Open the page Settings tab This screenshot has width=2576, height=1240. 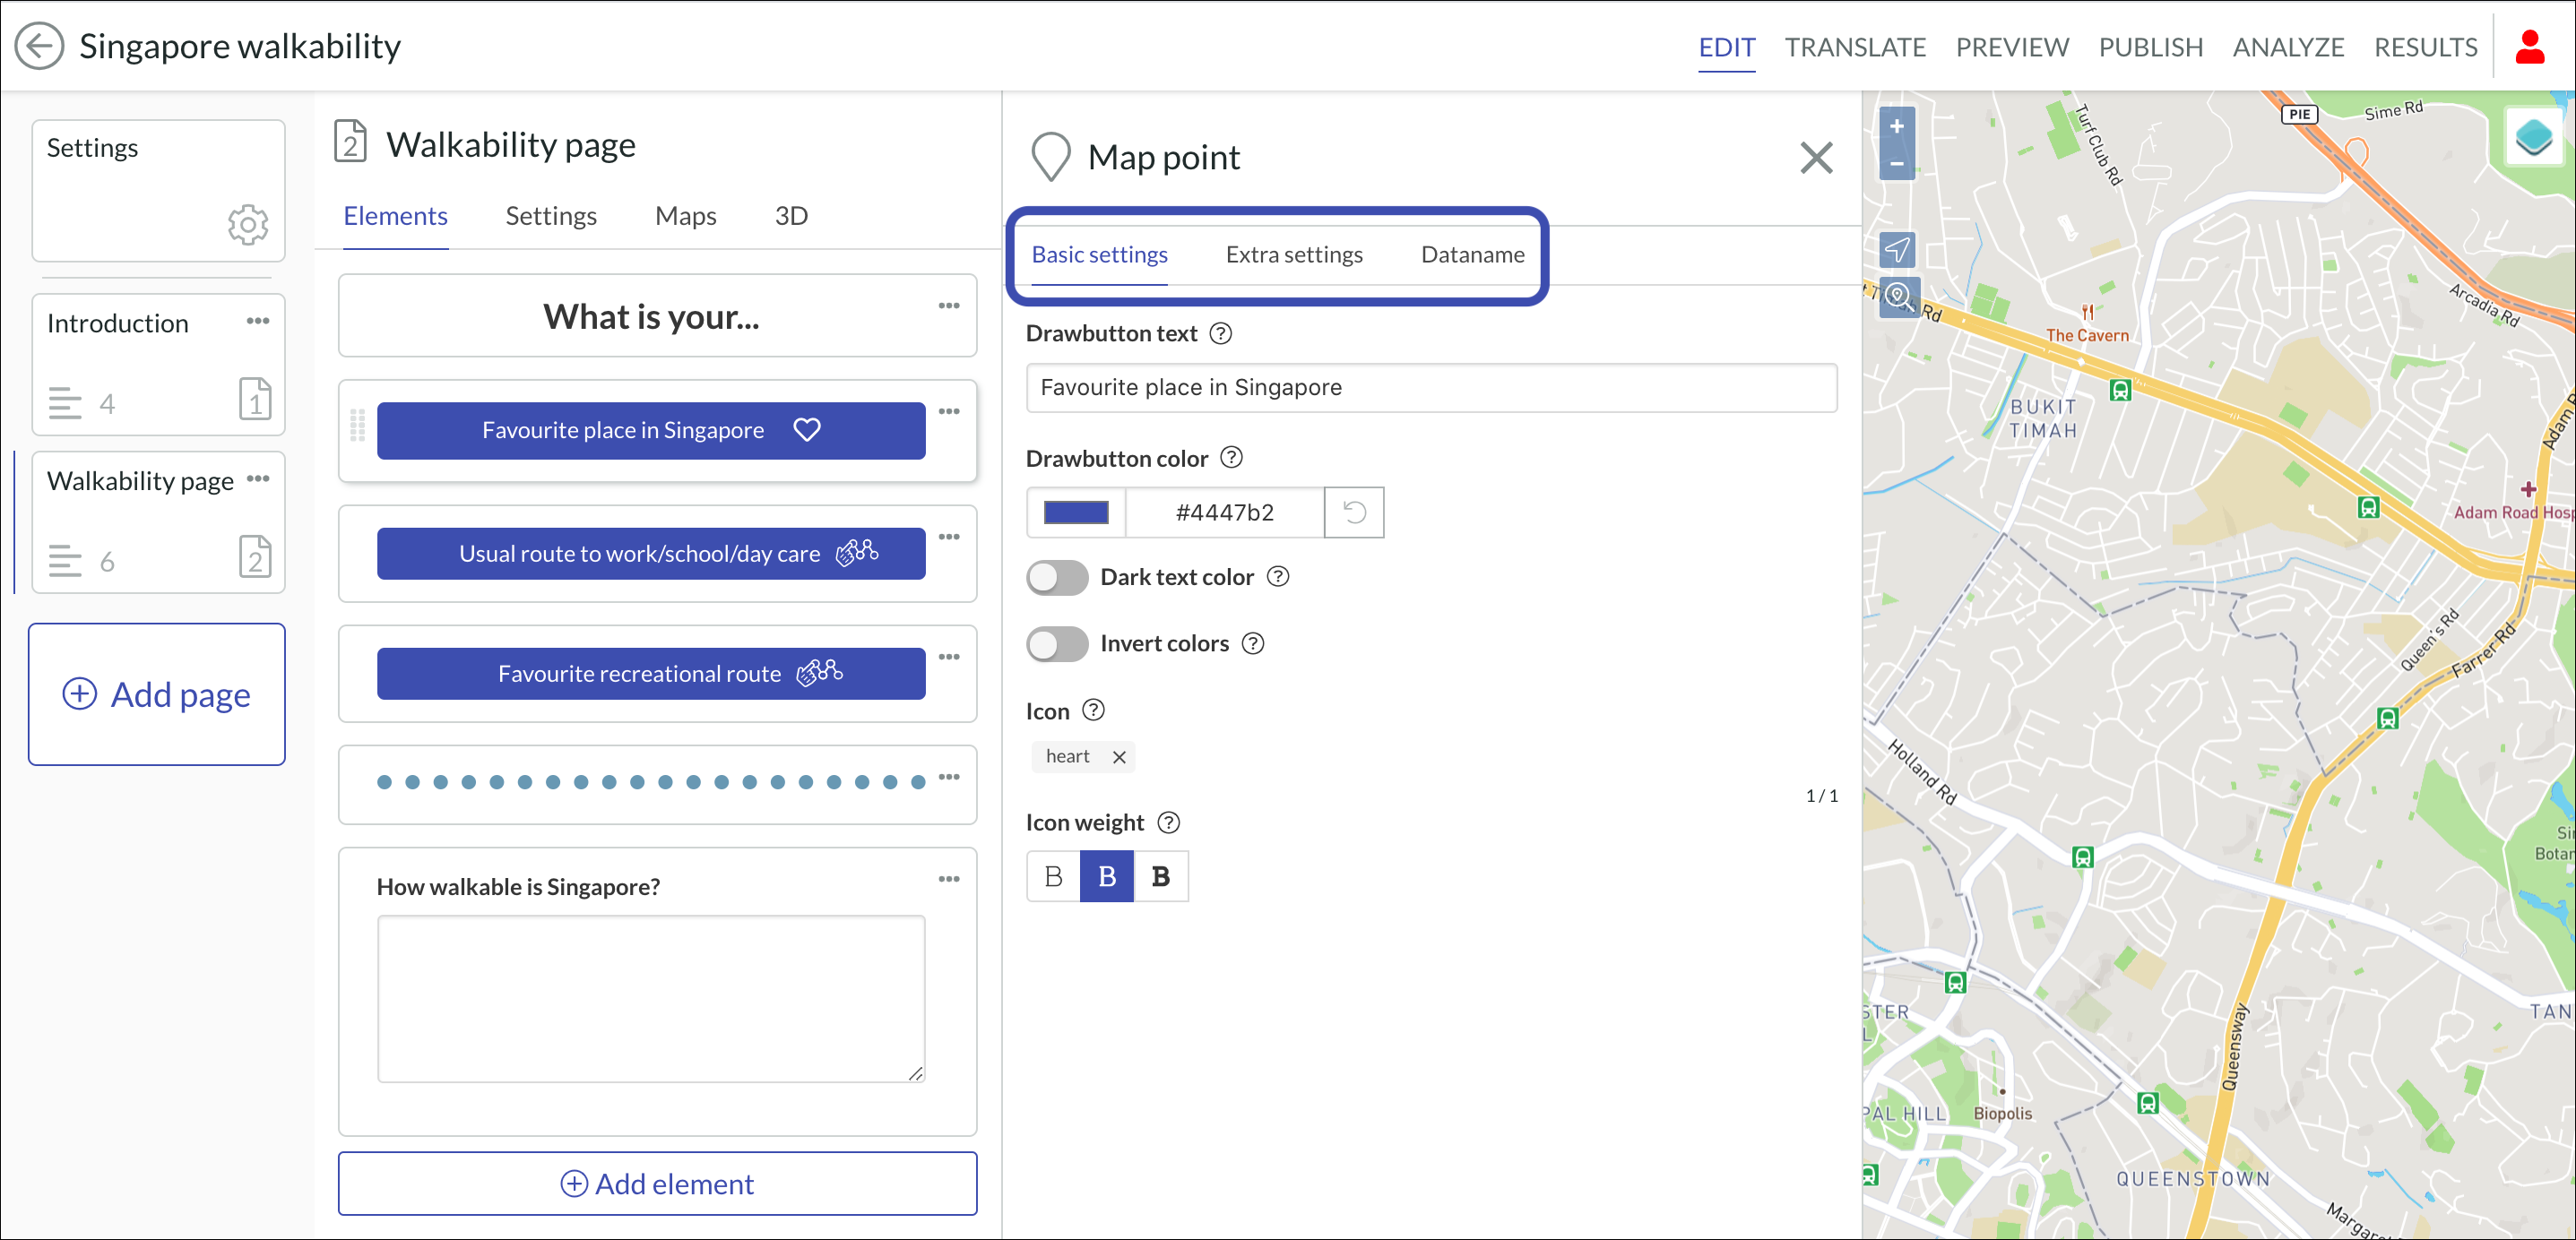tap(551, 216)
